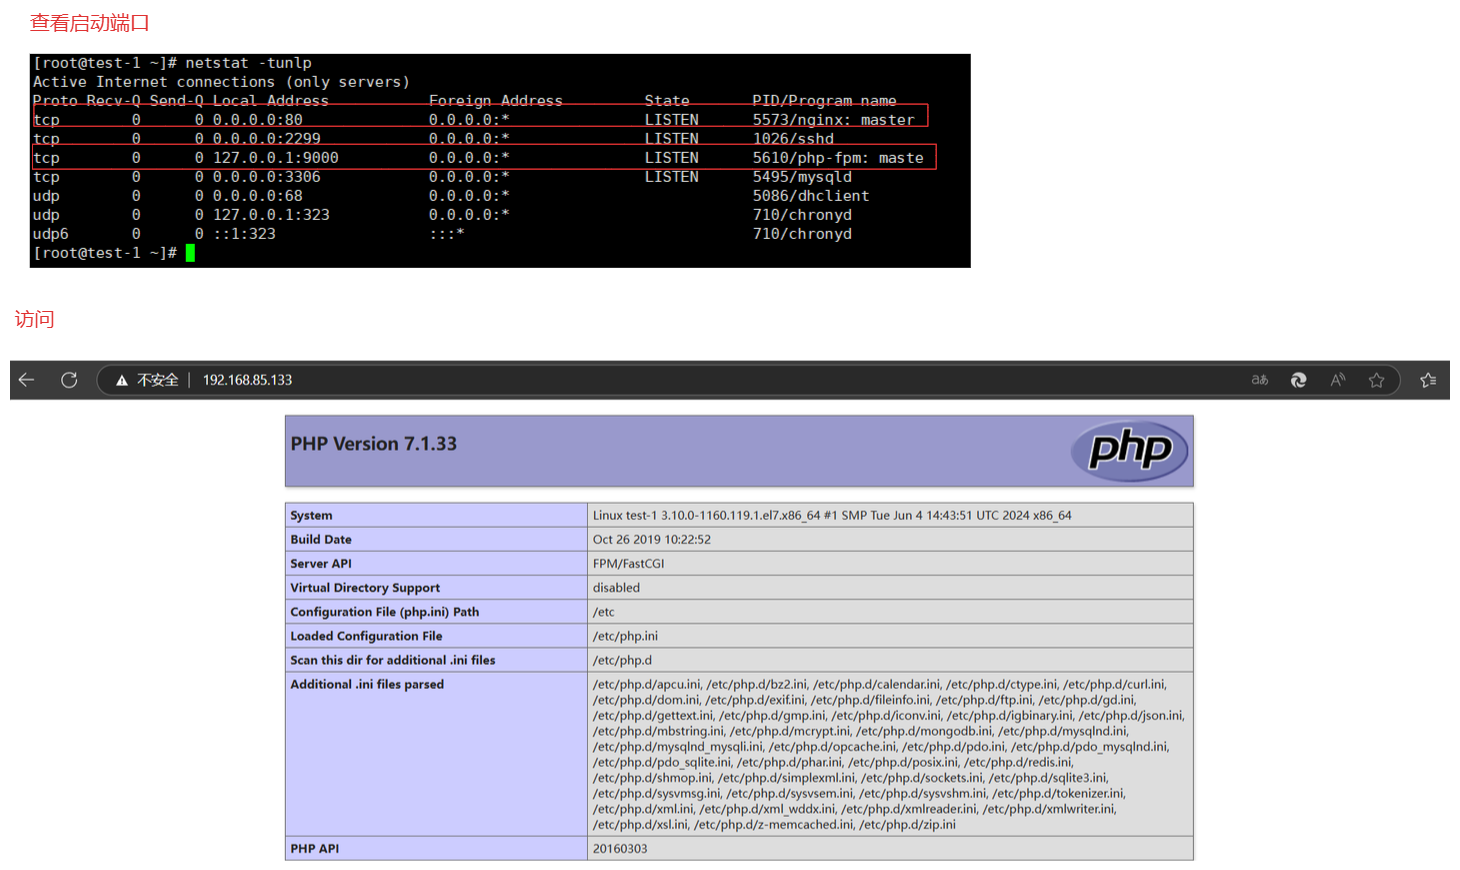Select 1026/sshd process entry
The height and width of the screenshot is (870, 1460).
pos(793,139)
